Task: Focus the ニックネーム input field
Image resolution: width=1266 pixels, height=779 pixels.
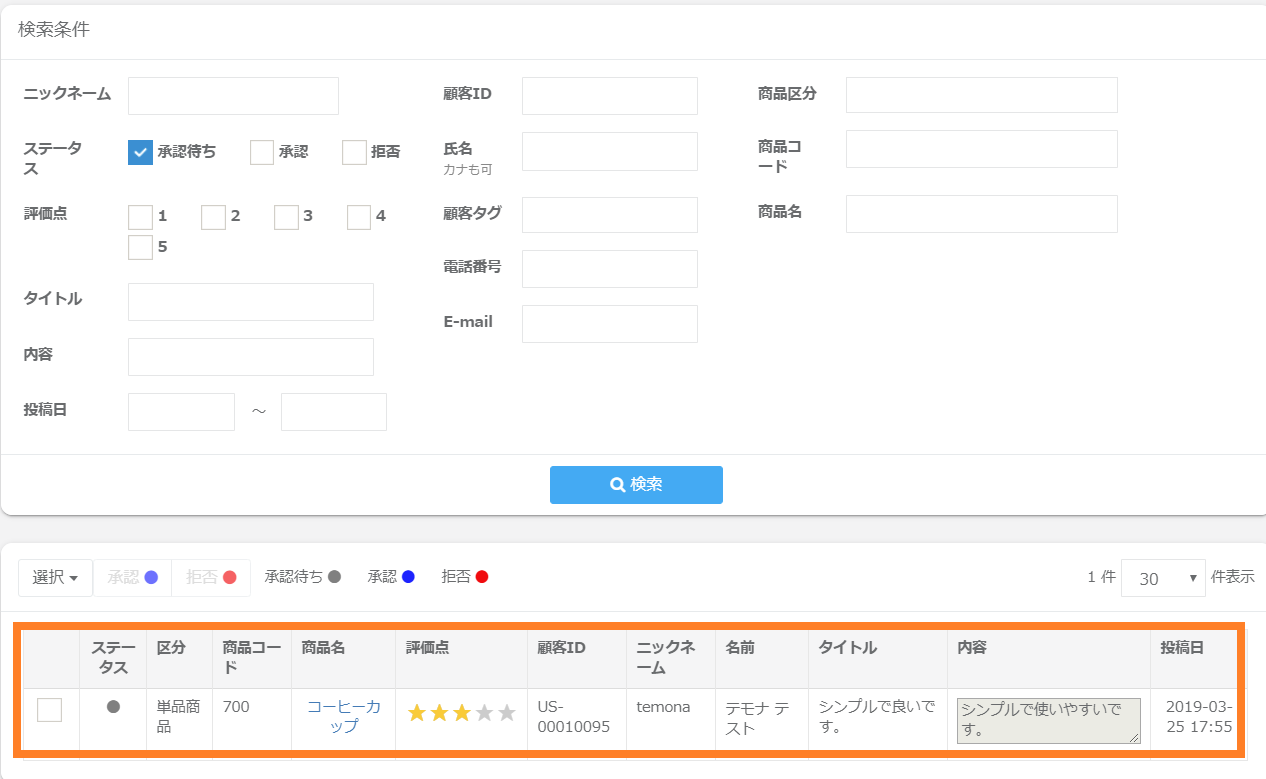Action: [233, 96]
